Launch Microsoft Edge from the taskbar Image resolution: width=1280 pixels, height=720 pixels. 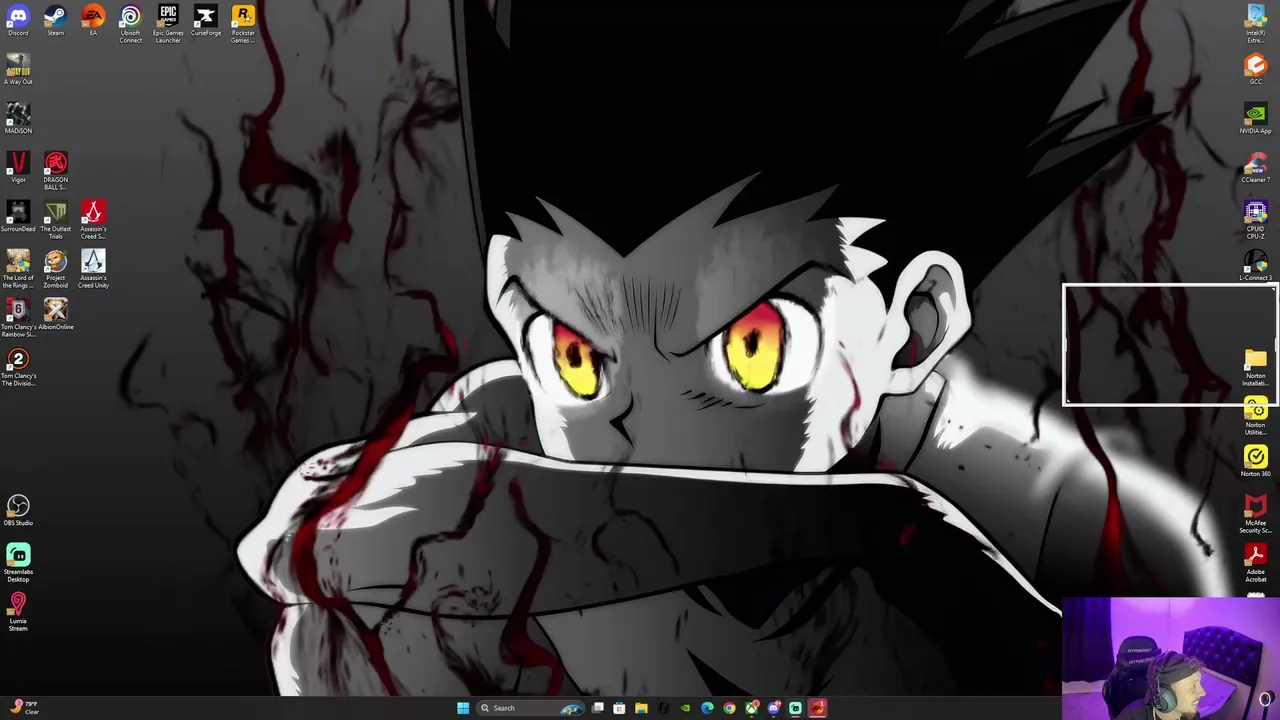(707, 708)
